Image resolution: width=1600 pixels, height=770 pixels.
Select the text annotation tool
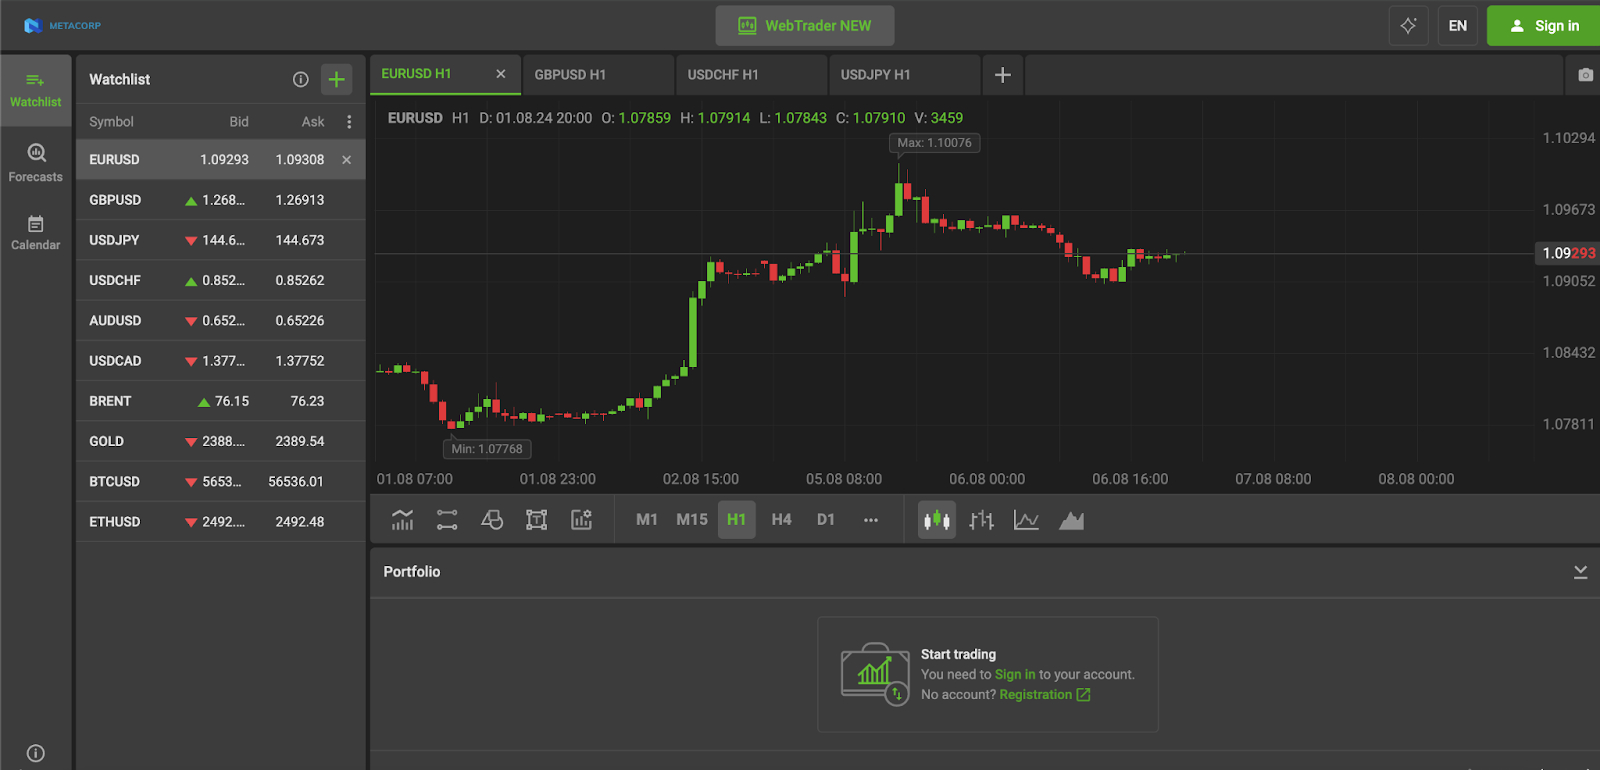point(537,520)
